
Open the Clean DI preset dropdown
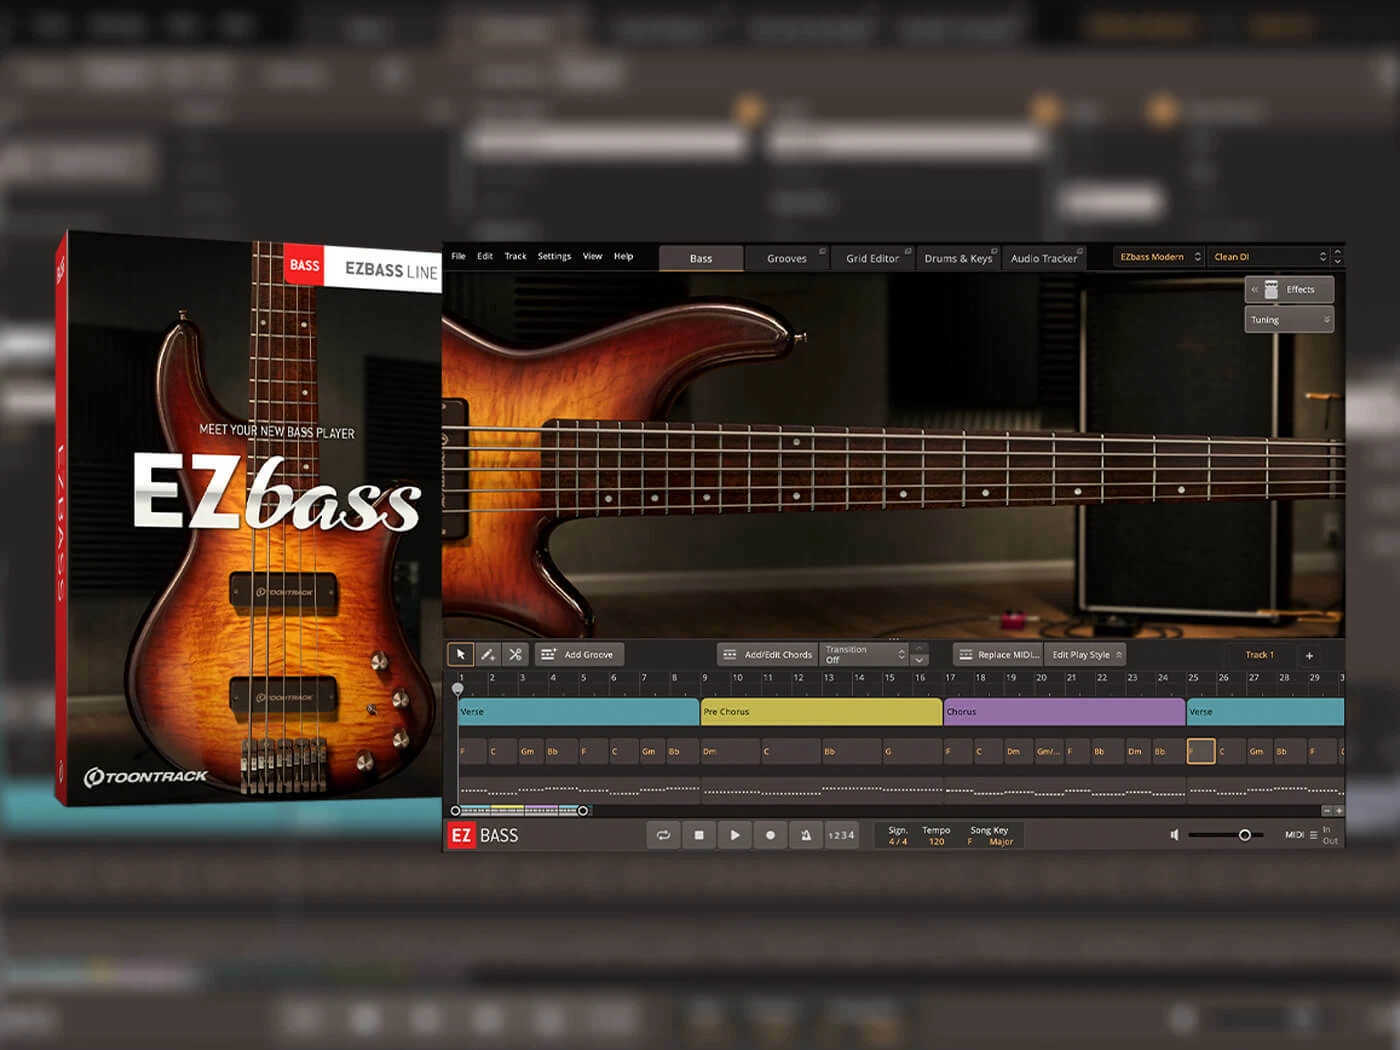pos(1269,257)
